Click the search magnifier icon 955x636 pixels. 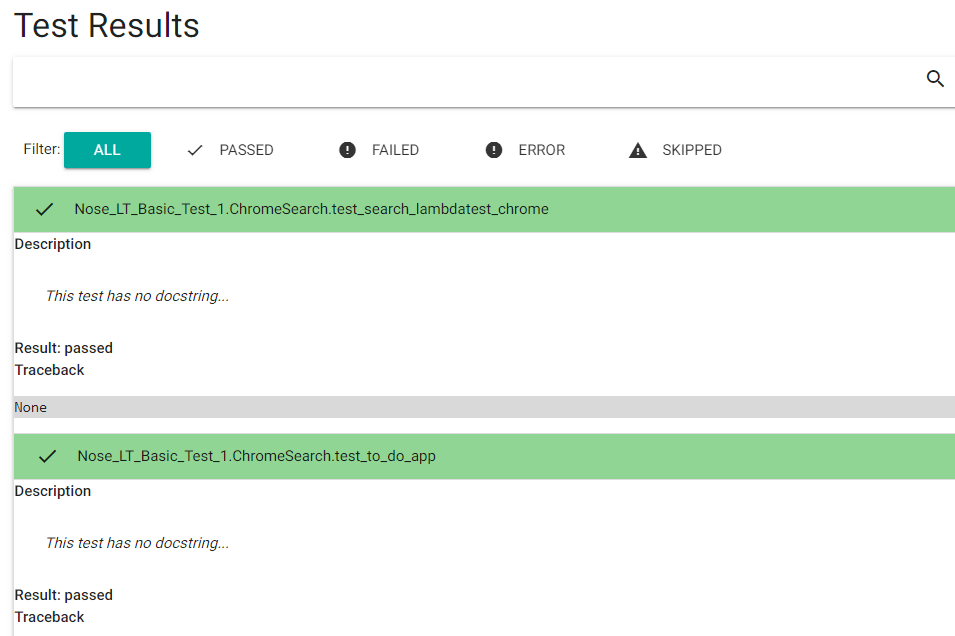tap(934, 78)
